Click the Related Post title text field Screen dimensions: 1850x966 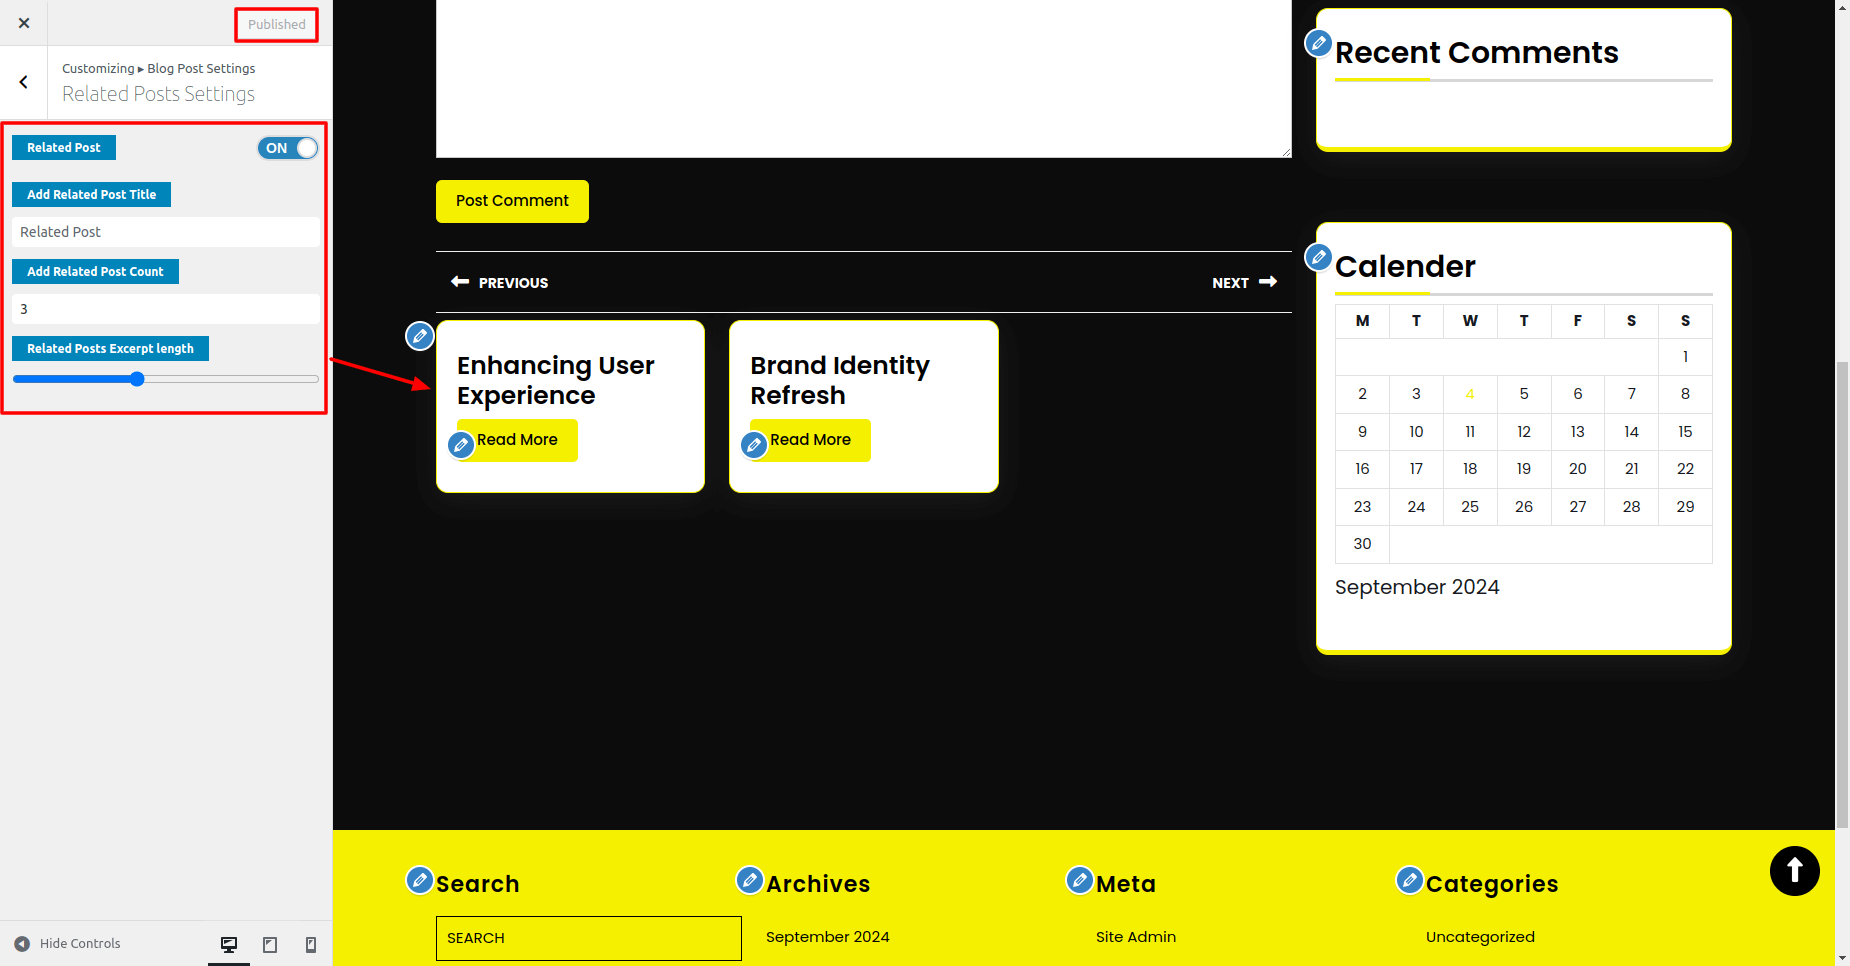(165, 232)
